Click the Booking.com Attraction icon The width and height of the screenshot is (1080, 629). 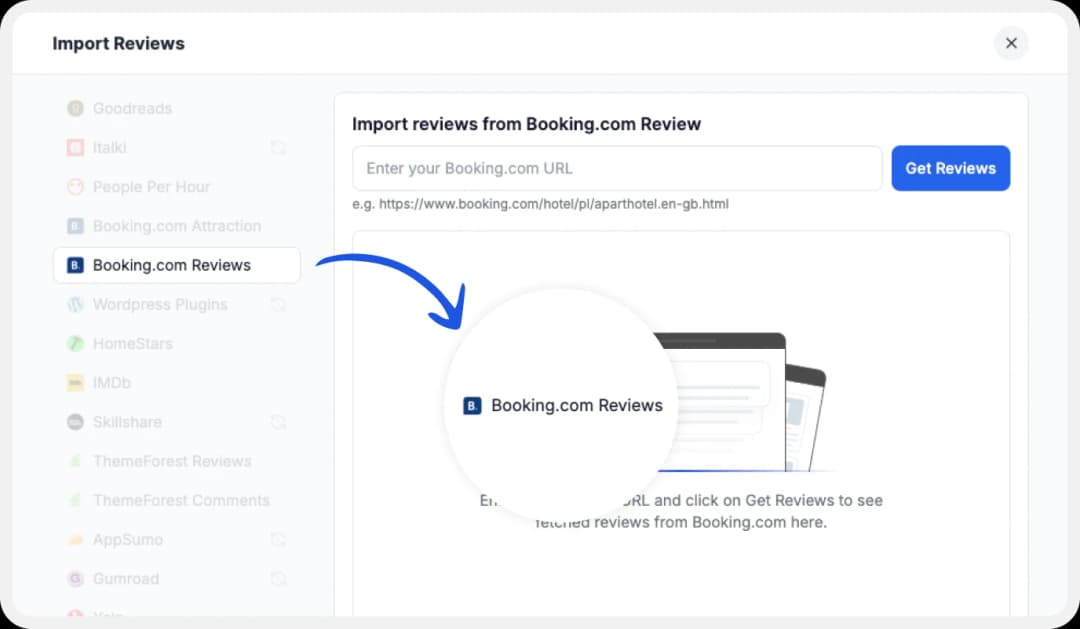tap(75, 226)
